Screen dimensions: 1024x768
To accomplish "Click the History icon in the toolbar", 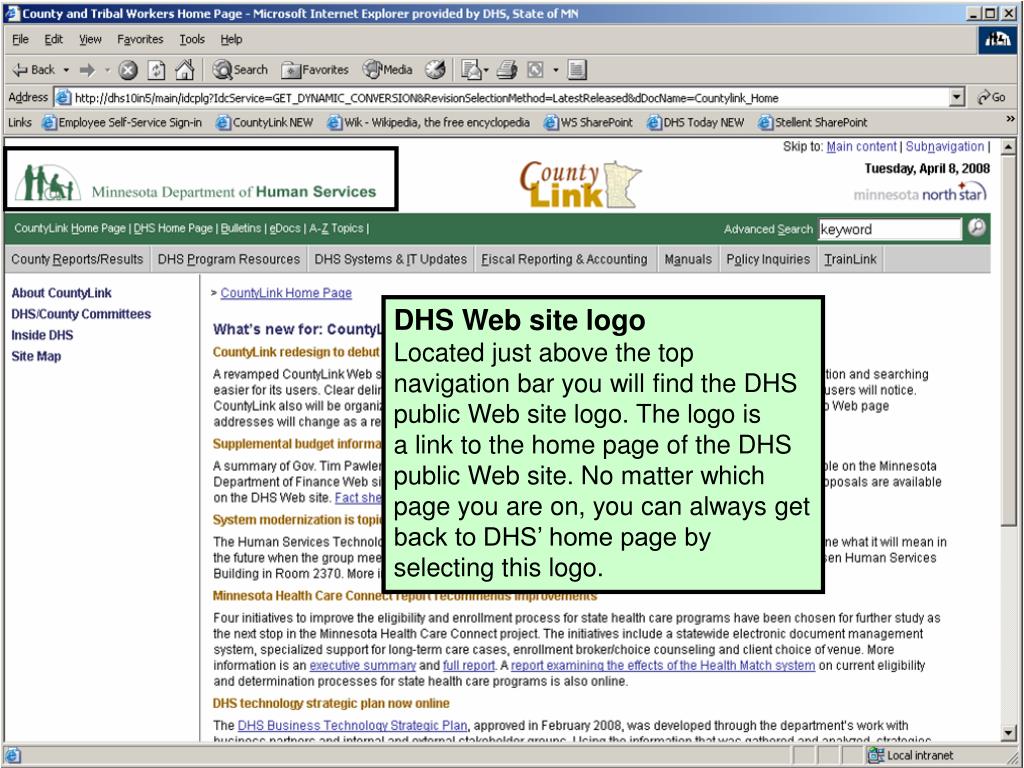I will click(436, 69).
